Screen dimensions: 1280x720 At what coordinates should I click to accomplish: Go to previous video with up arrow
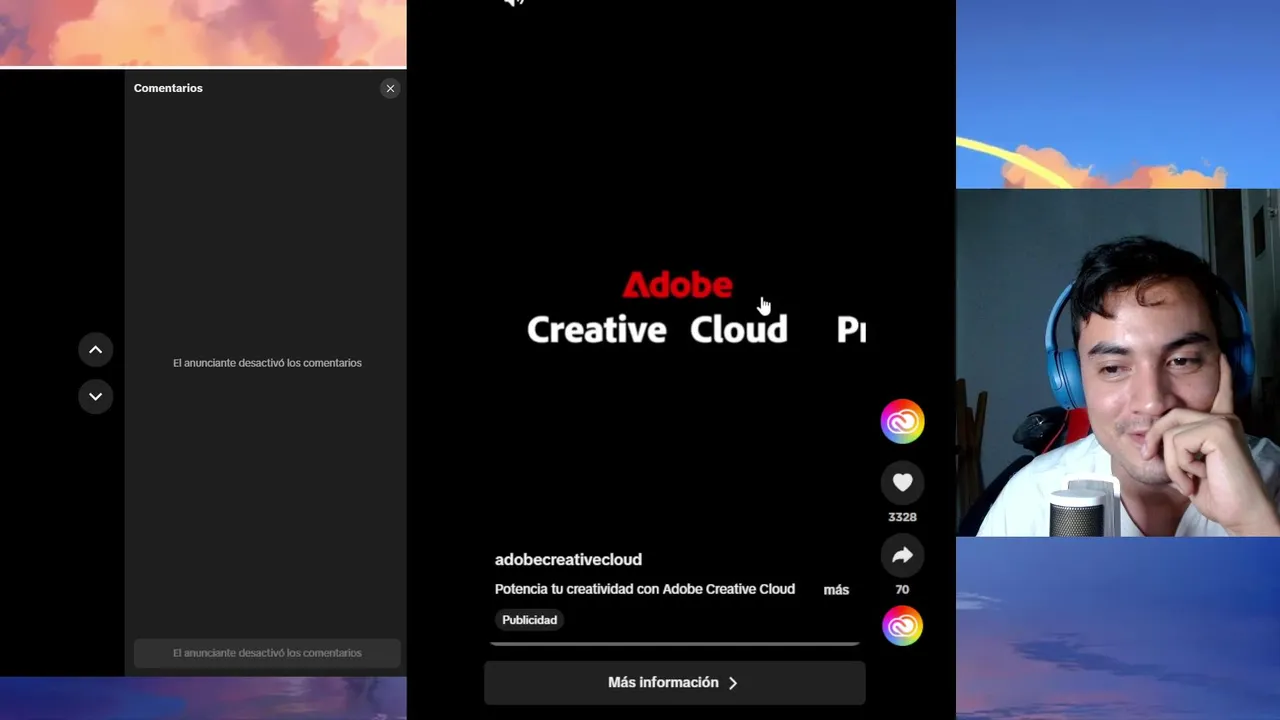click(95, 350)
